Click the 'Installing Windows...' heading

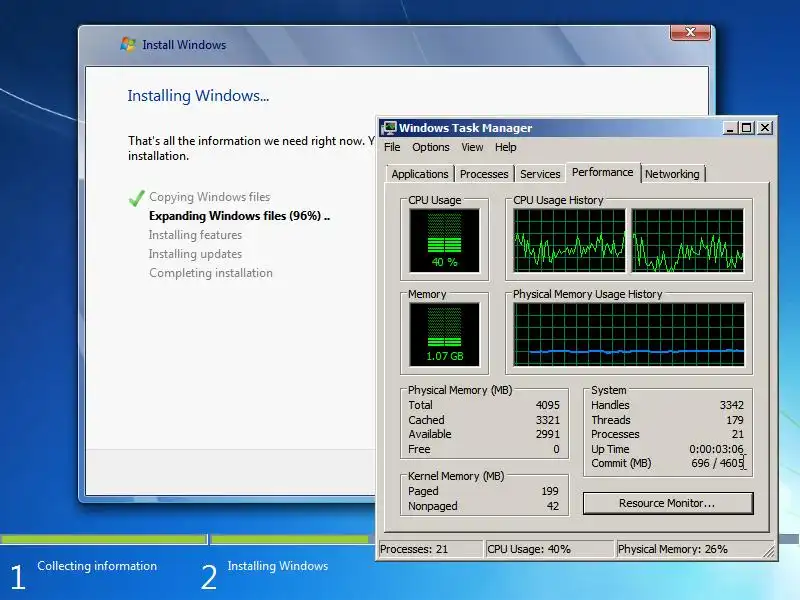click(x=198, y=95)
